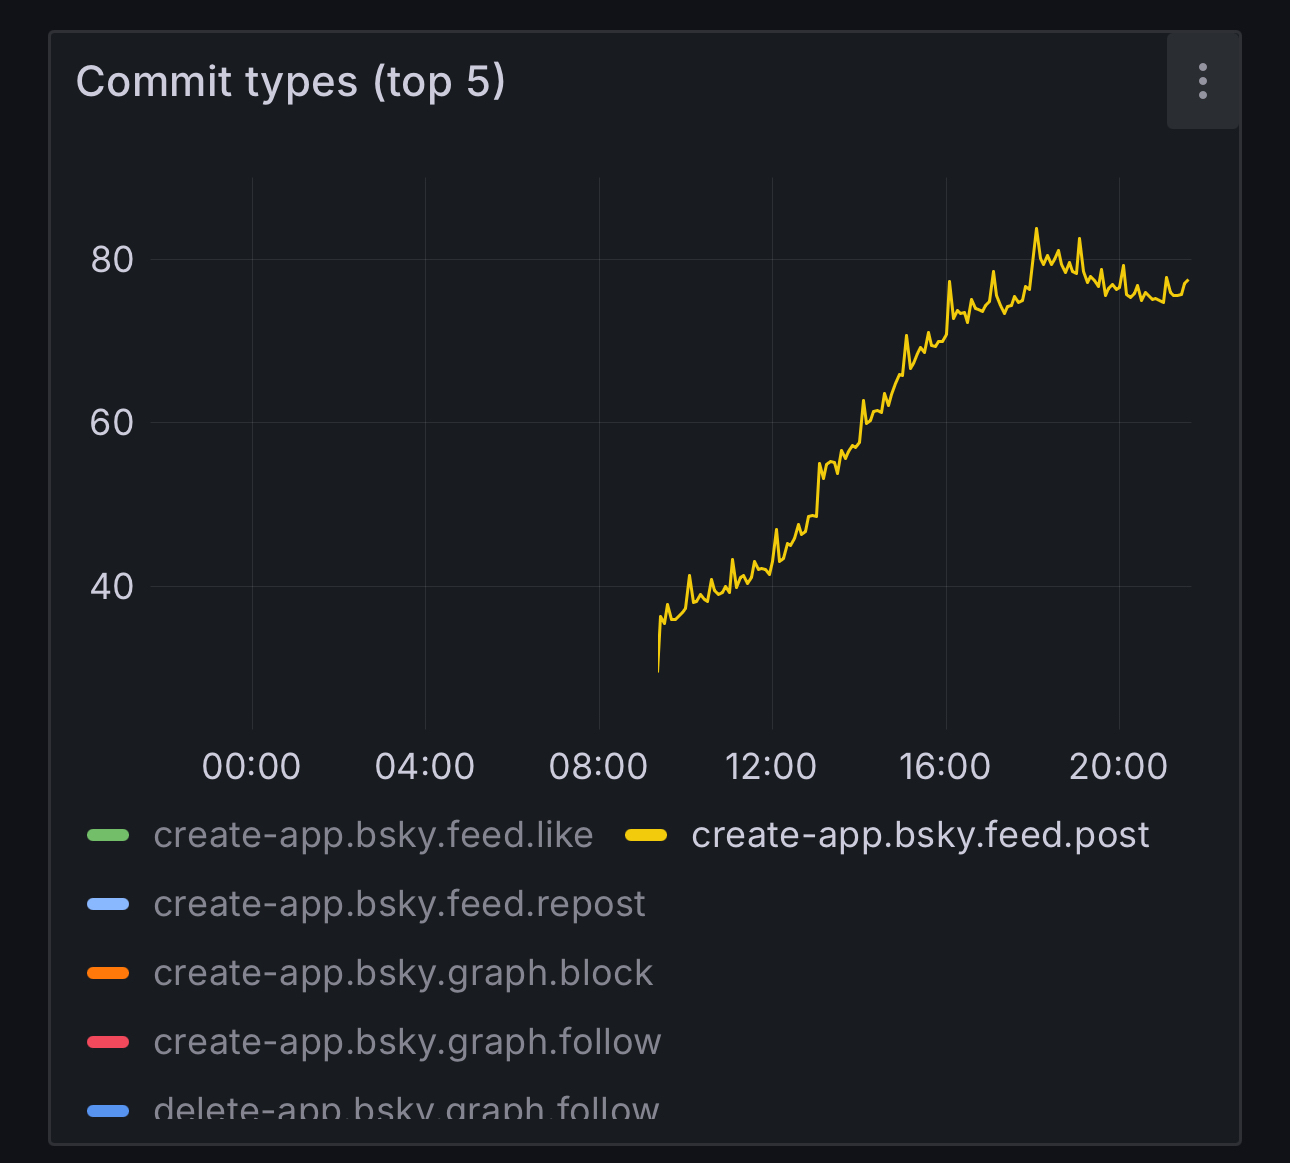Viewport: 1290px width, 1163px height.
Task: Change the yellow color swatch for feed.post
Action: click(x=646, y=836)
